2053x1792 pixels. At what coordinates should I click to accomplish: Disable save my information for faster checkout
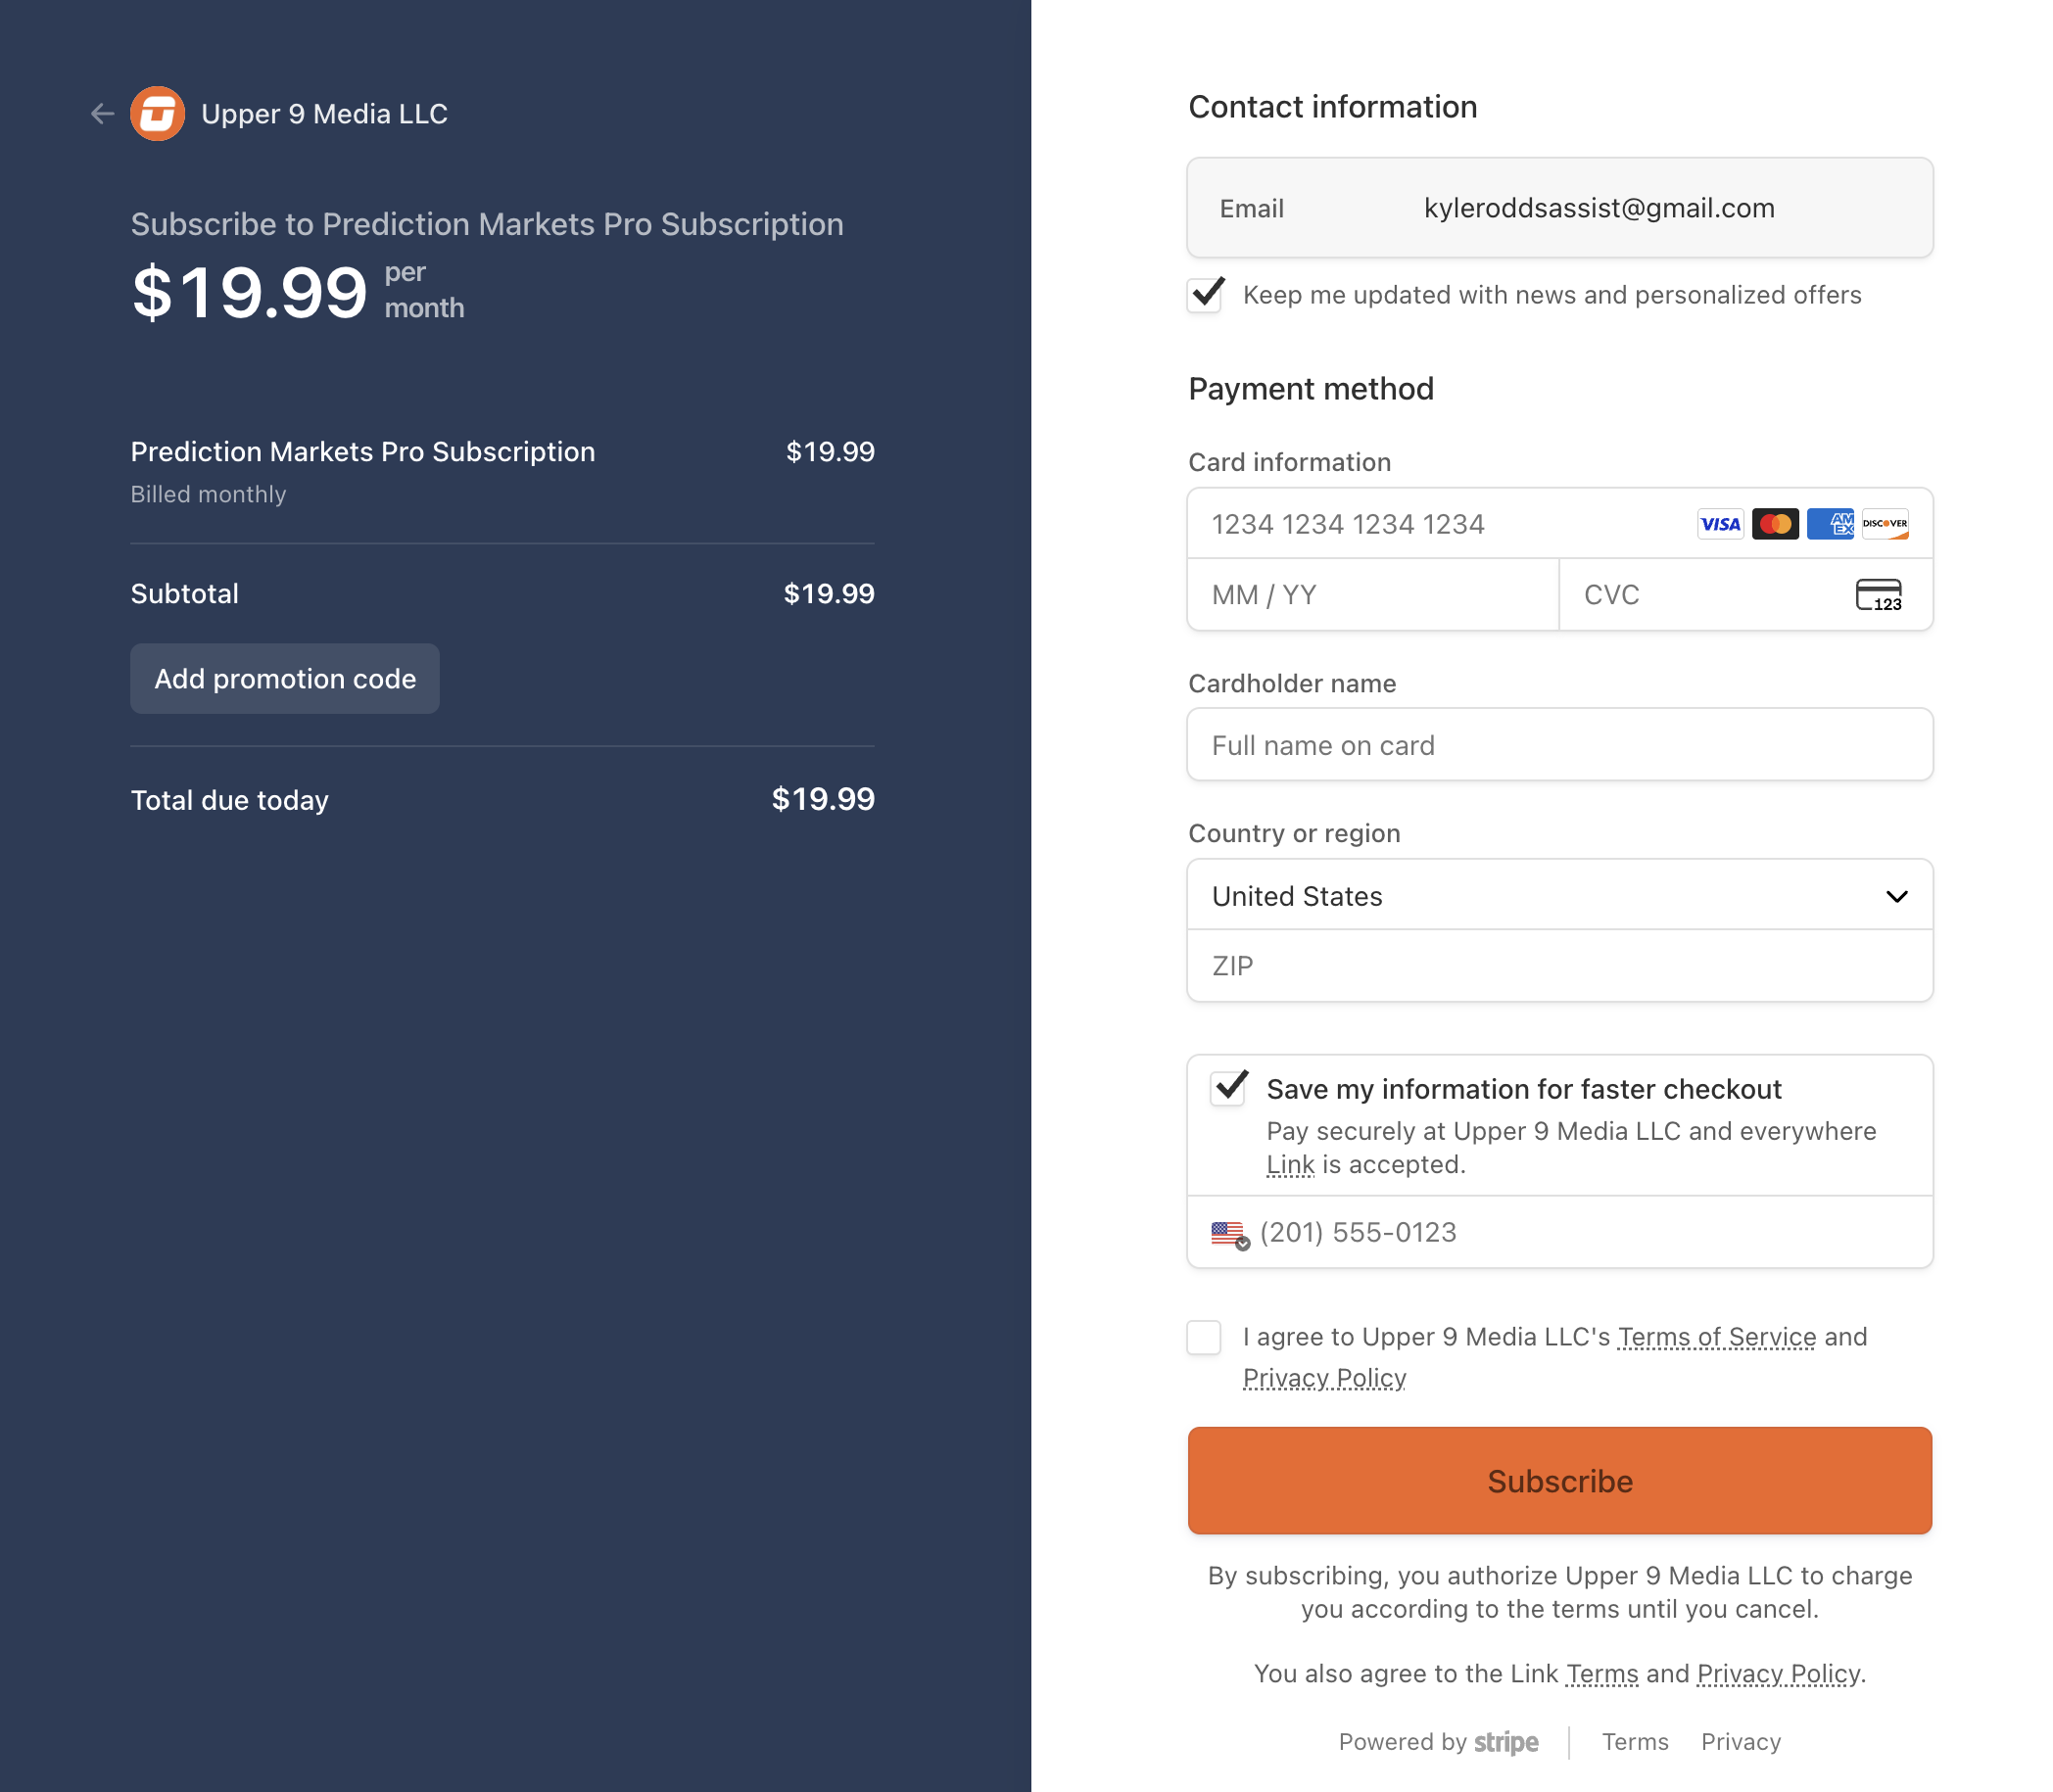click(1228, 1089)
